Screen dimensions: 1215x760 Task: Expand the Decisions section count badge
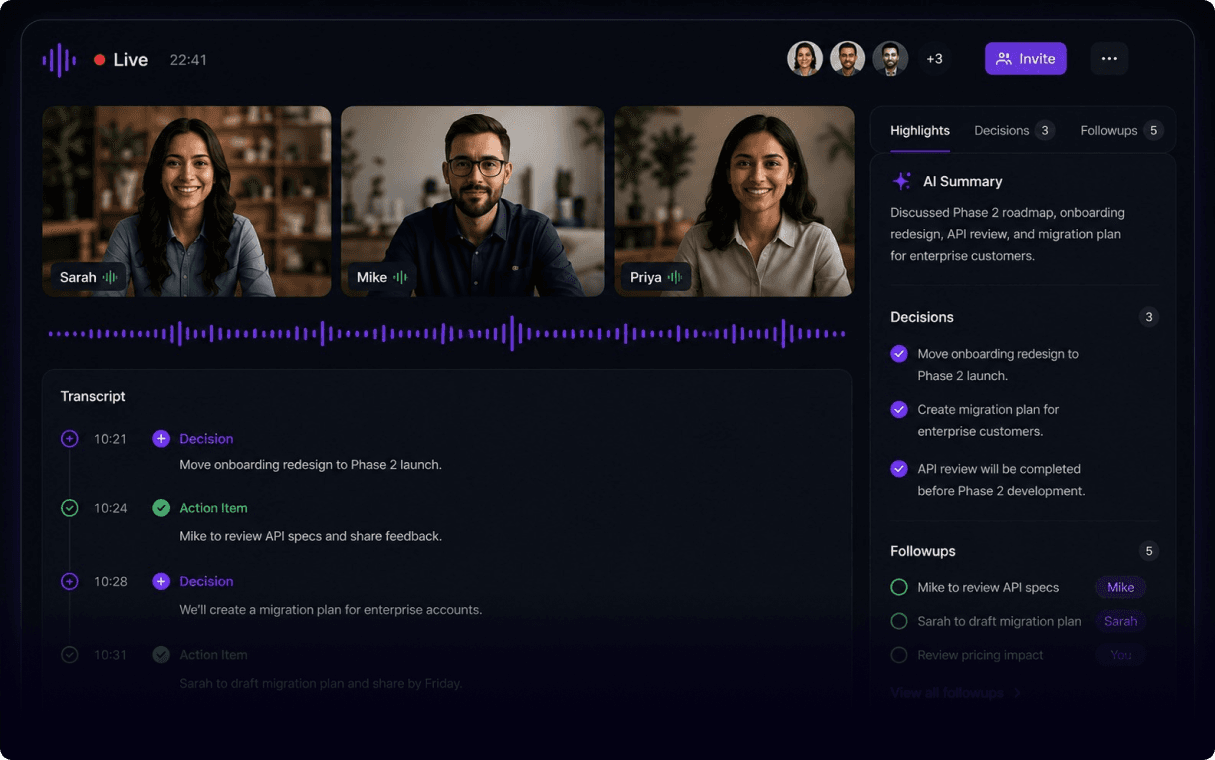click(1149, 317)
